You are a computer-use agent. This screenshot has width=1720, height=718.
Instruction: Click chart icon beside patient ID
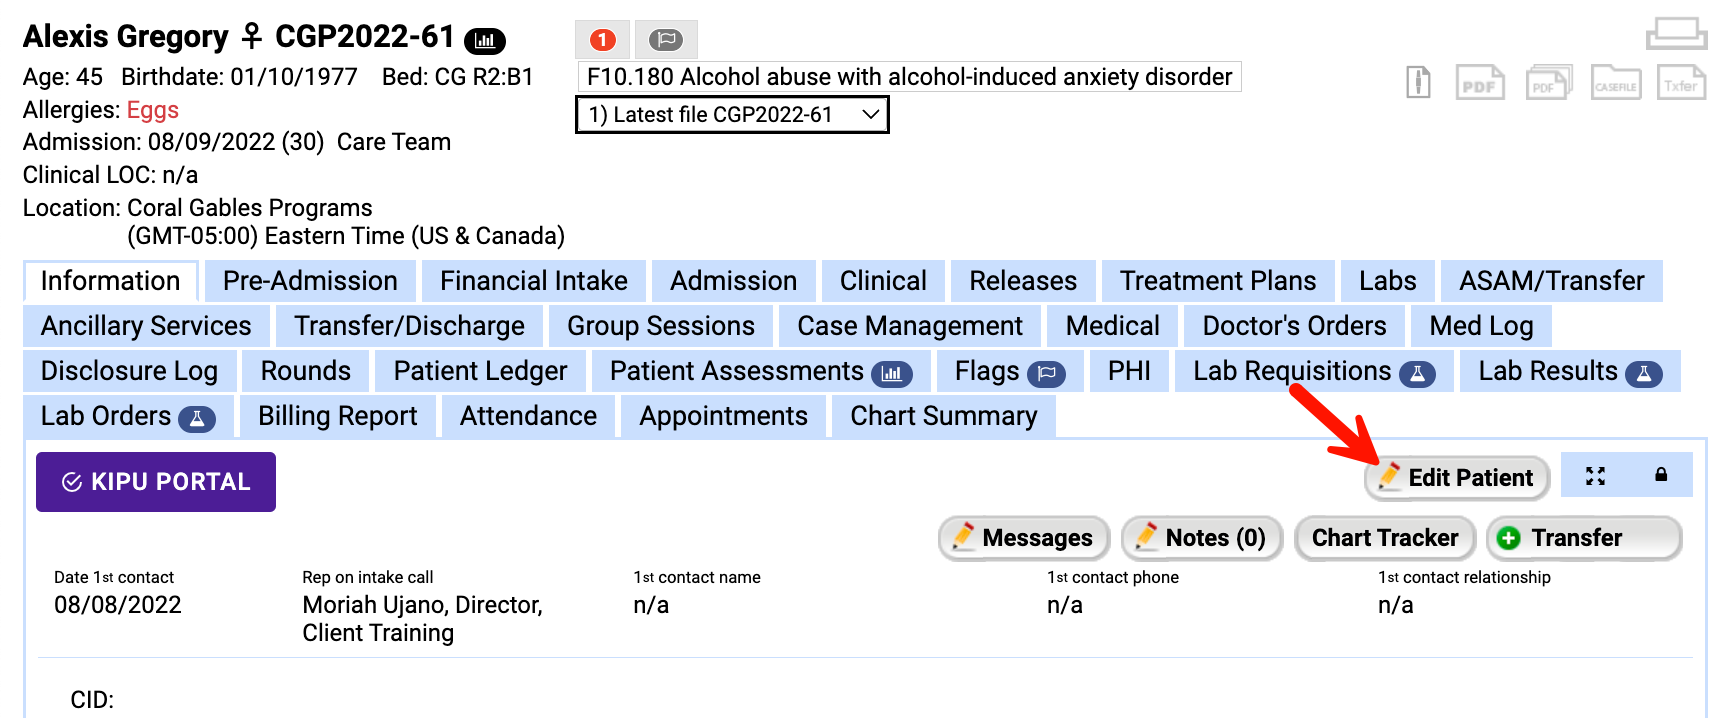pyautogui.click(x=485, y=41)
